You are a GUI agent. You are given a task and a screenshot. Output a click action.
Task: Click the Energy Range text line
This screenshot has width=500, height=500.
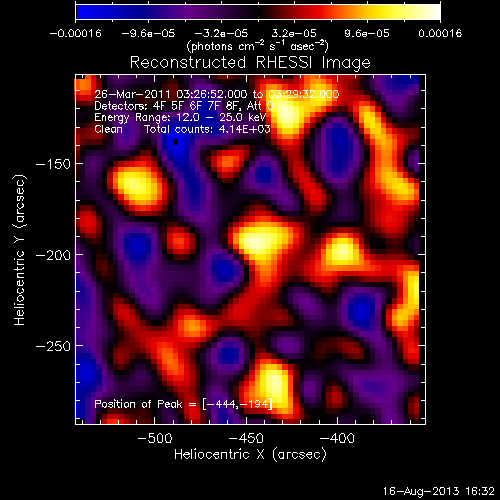[x=180, y=117]
